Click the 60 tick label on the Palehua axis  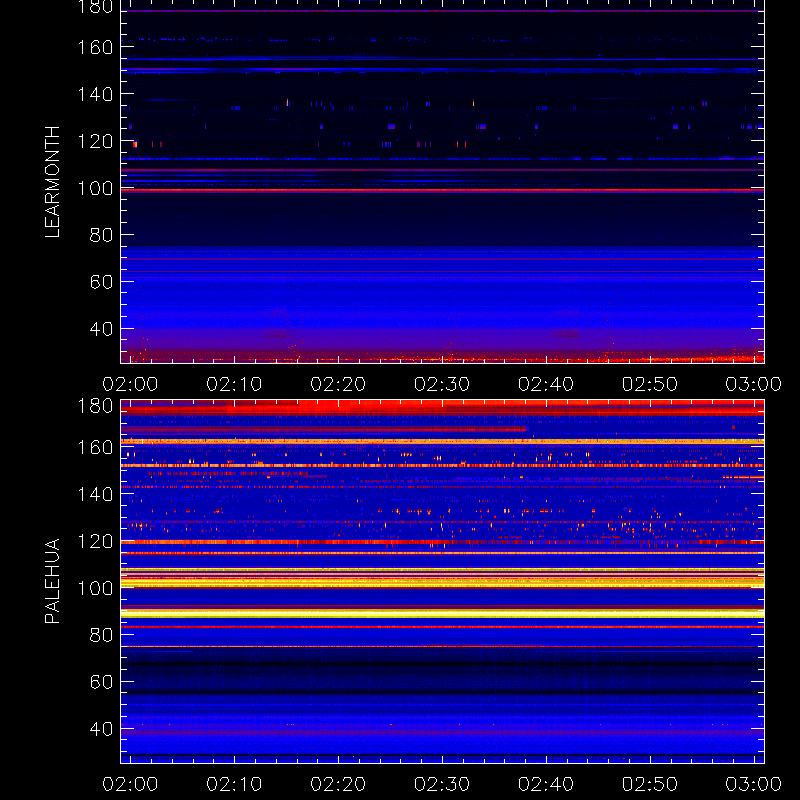(x=101, y=682)
